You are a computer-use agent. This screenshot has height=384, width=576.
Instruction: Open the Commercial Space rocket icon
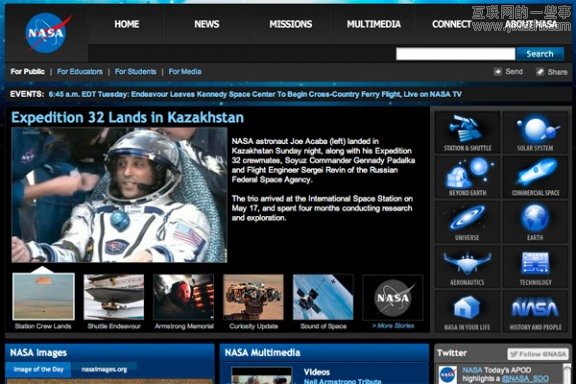click(535, 177)
